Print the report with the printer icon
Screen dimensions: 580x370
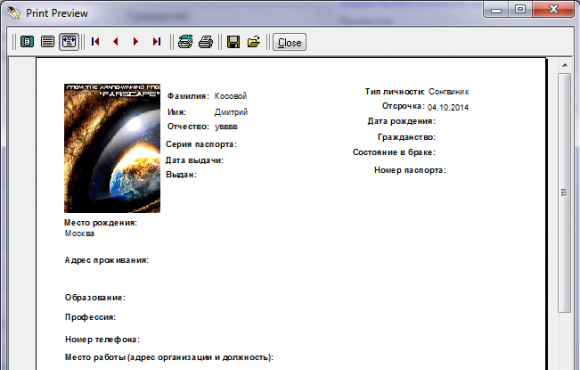point(206,41)
